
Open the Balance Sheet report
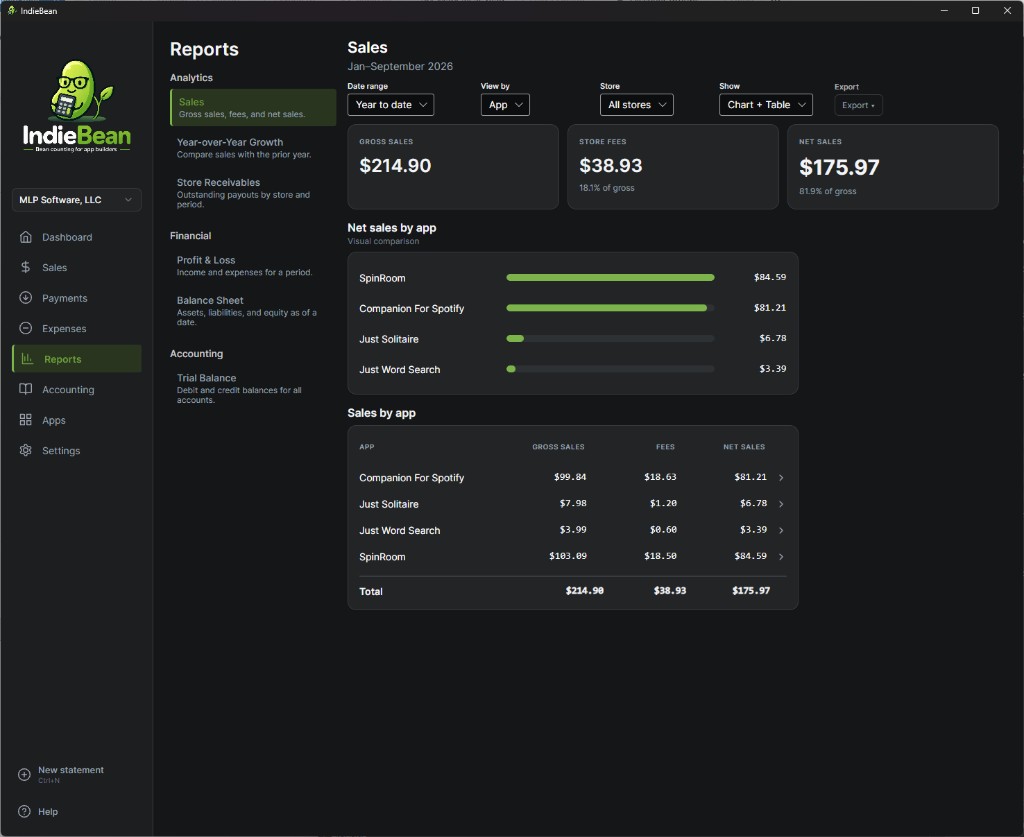click(x=253, y=311)
